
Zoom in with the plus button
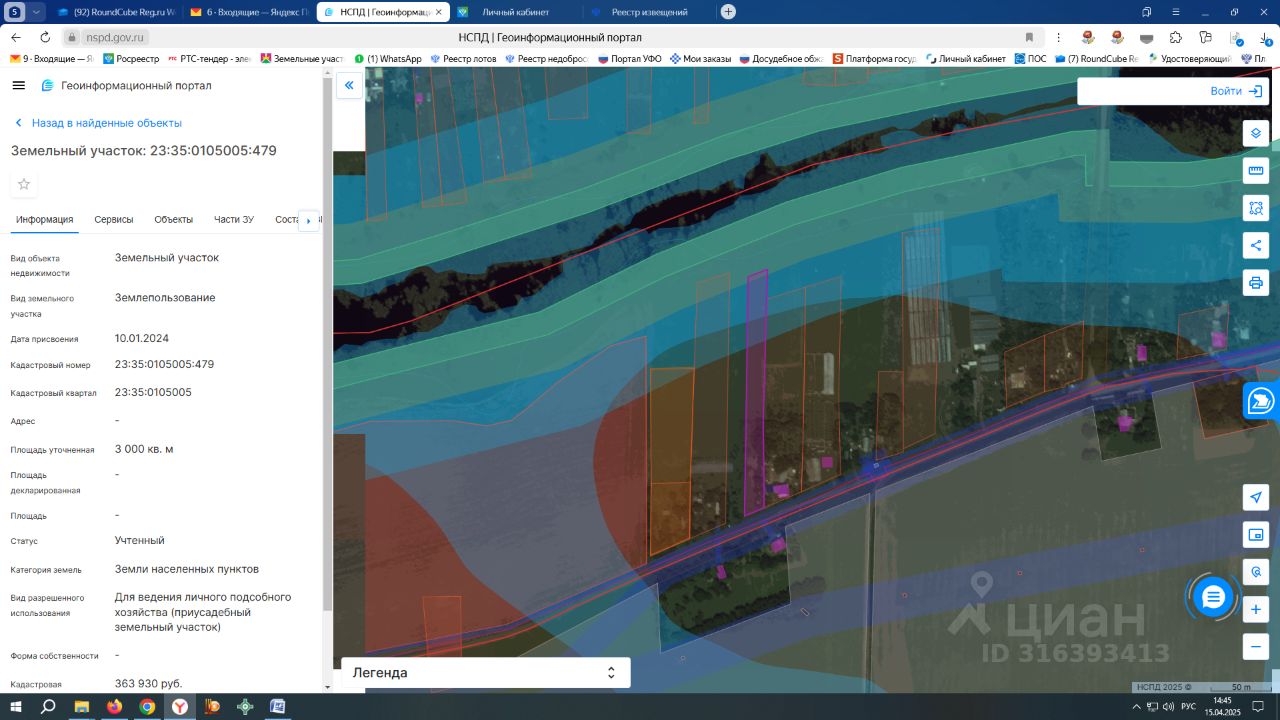pos(1256,609)
